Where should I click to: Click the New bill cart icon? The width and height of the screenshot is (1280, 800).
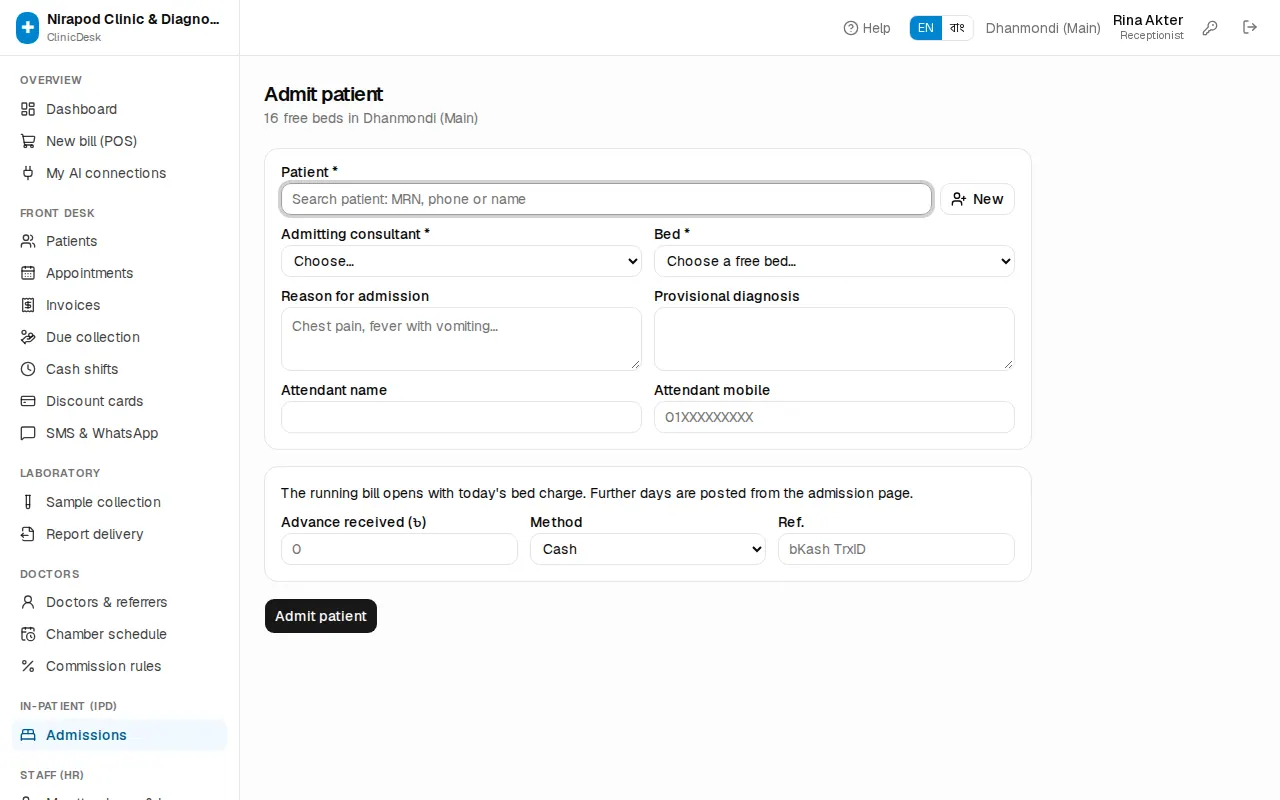pos(28,141)
